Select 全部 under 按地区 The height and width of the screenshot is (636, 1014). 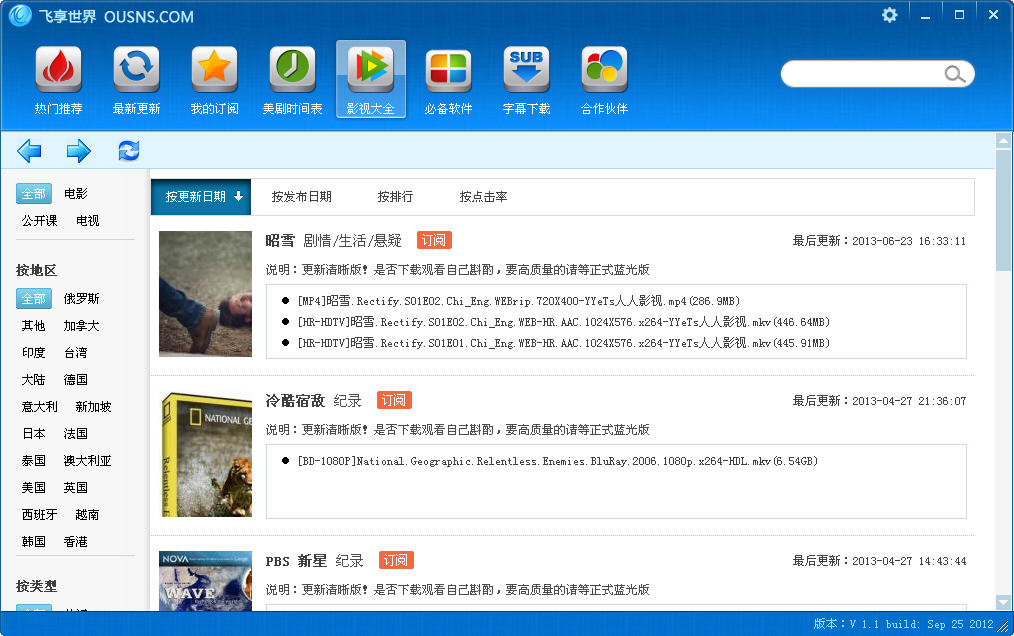tap(34, 298)
